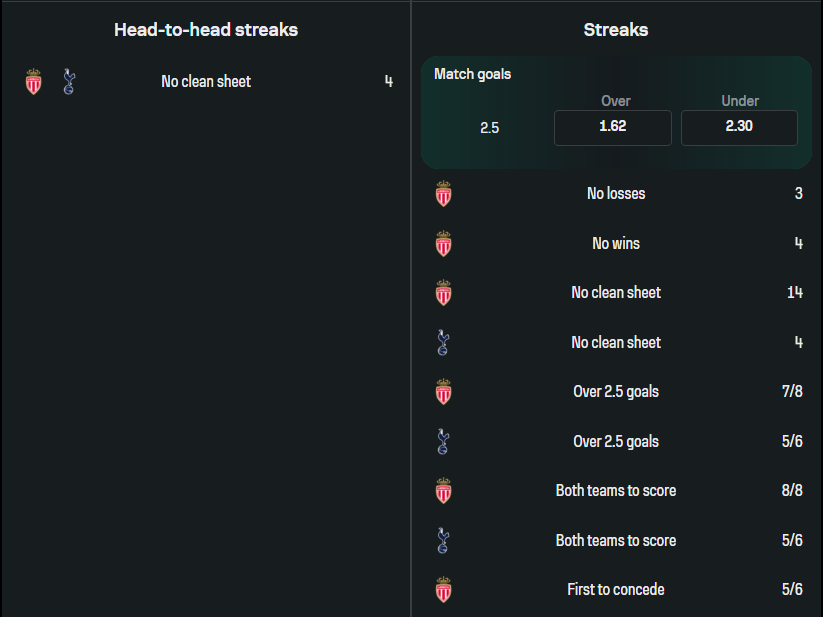Click Monaco crest beside Both teams to score
Screen dimensions: 823x617
444,491
